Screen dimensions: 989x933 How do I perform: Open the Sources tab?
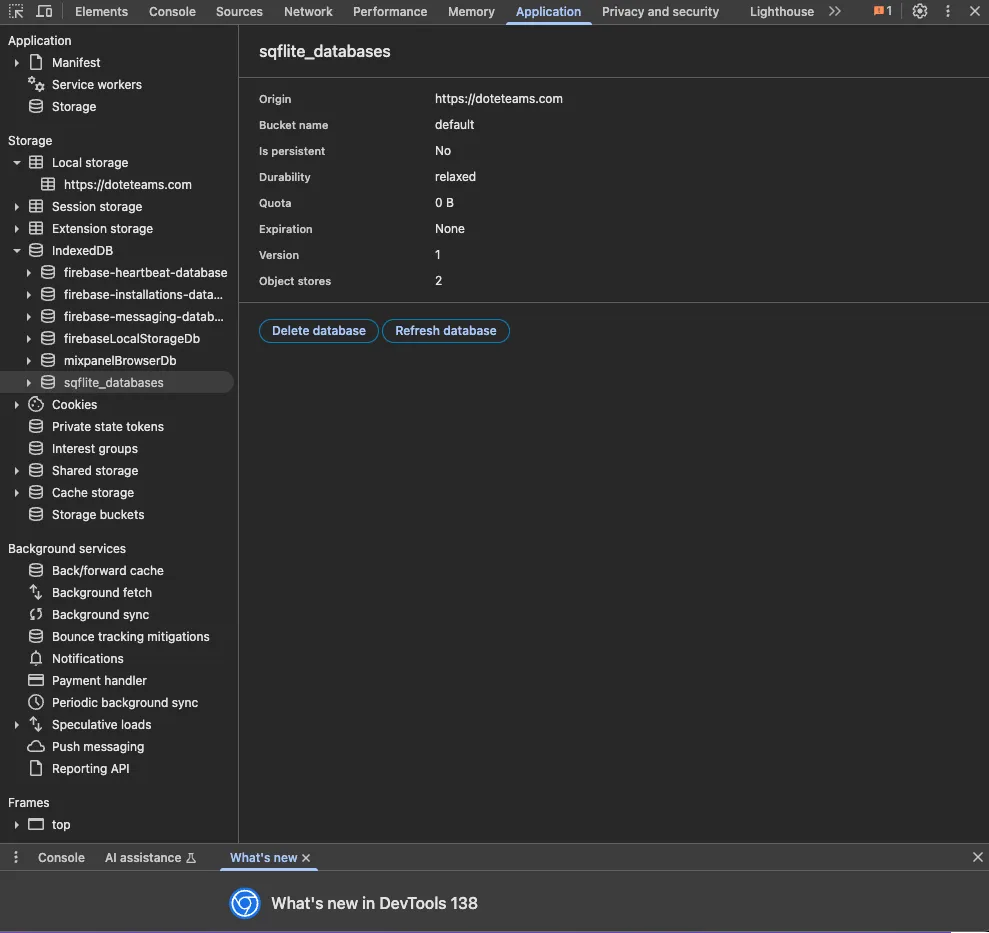[x=239, y=11]
